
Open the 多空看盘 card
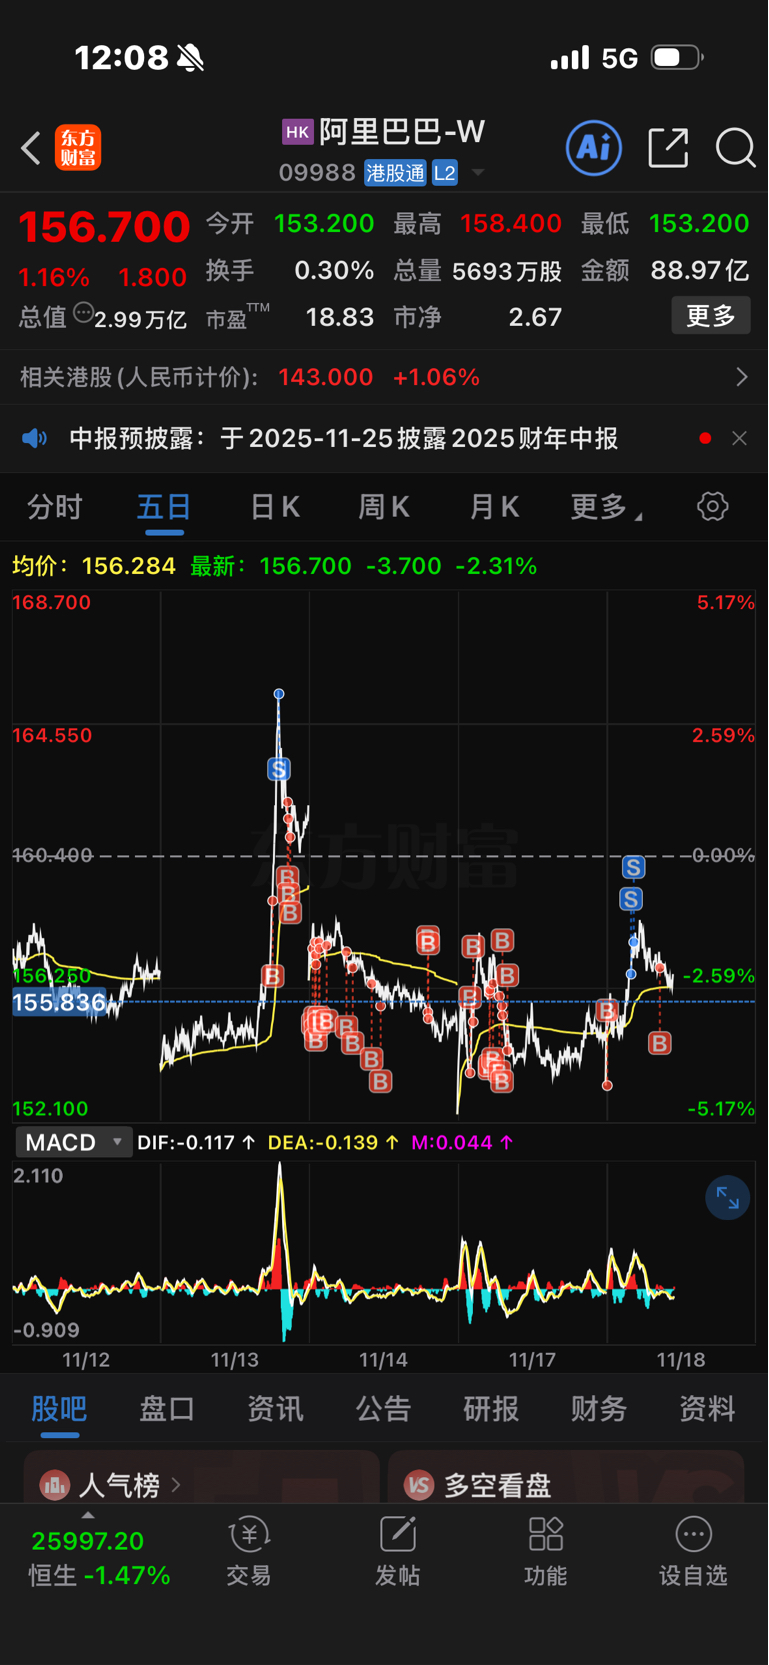566,1478
